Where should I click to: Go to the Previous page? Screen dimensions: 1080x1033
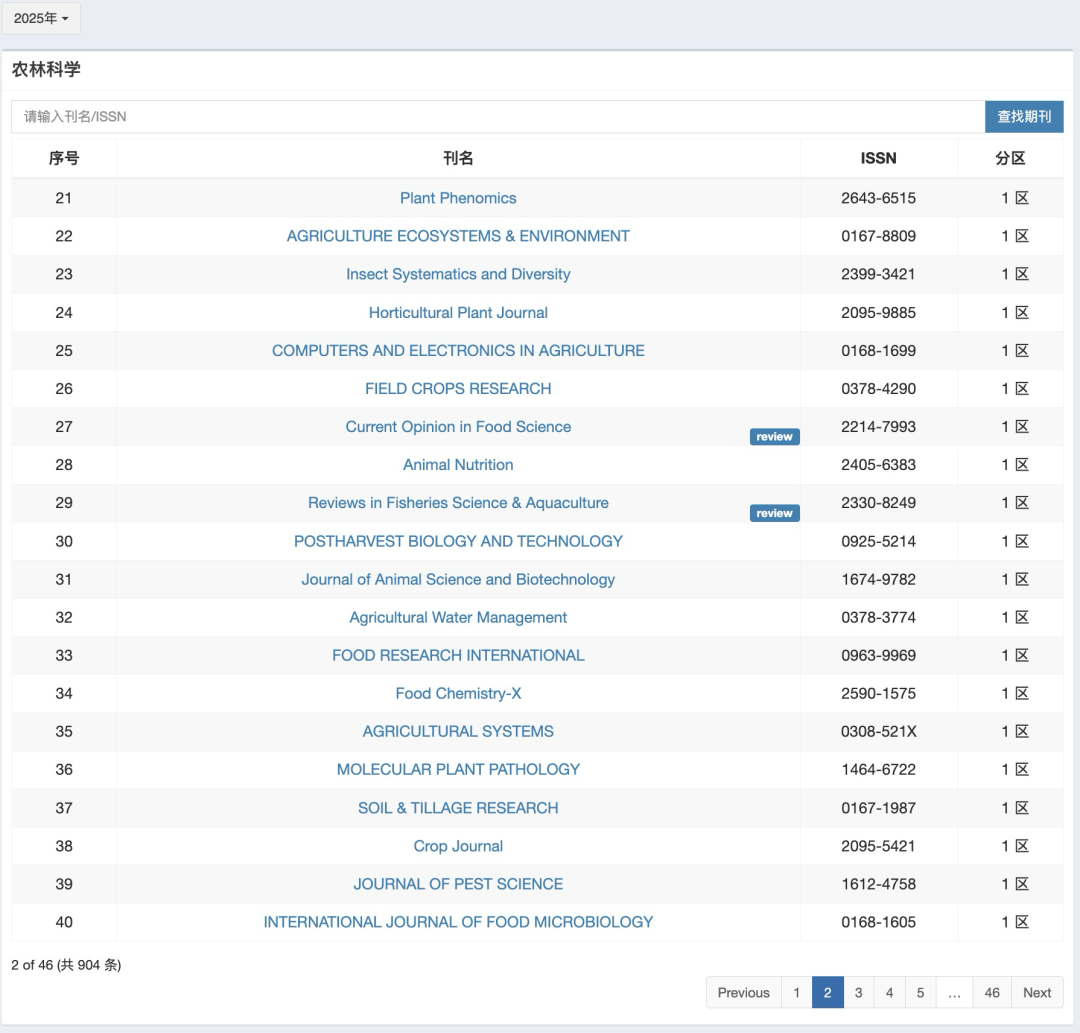tap(743, 992)
